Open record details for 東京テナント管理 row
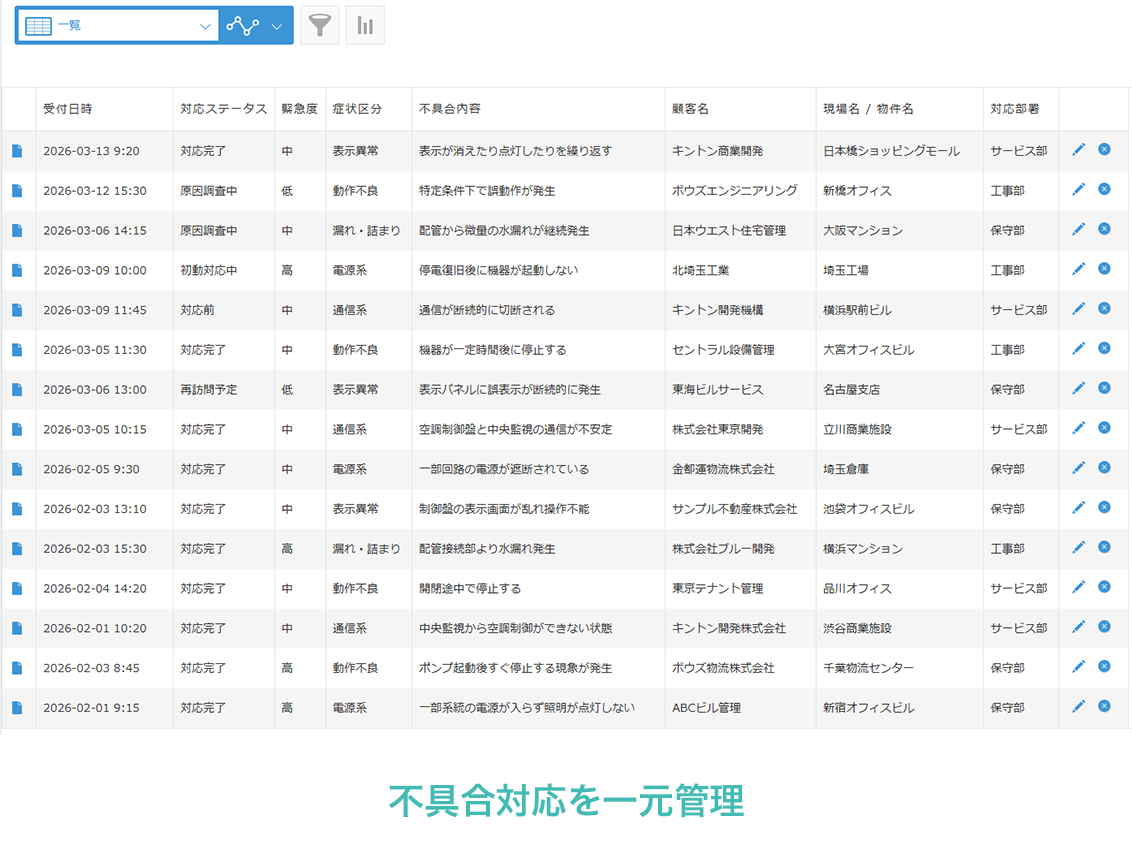This screenshot has height=844, width=1132. pos(17,589)
